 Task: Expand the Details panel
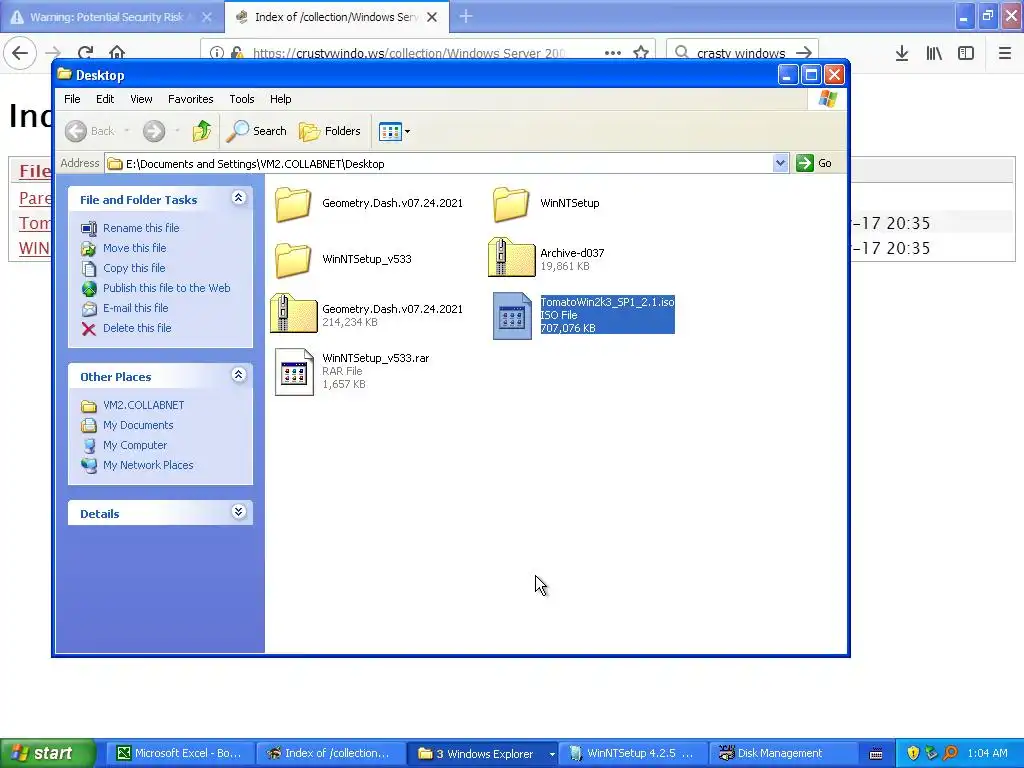pyautogui.click(x=239, y=512)
